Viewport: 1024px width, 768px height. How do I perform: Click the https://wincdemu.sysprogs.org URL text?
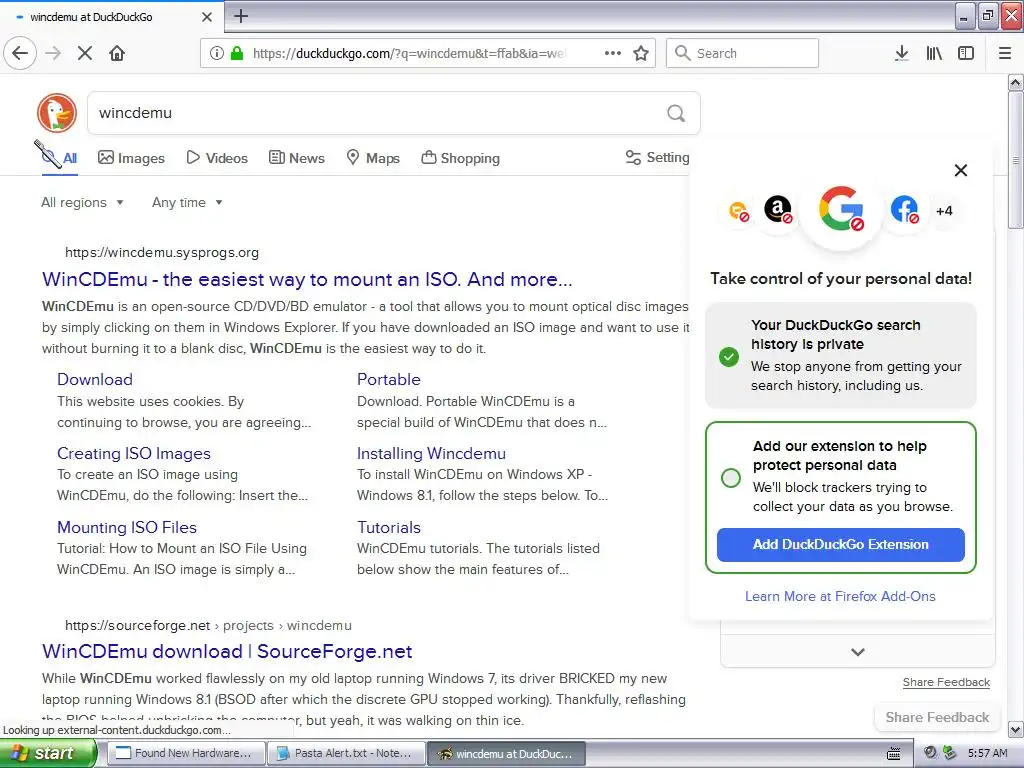162,253
